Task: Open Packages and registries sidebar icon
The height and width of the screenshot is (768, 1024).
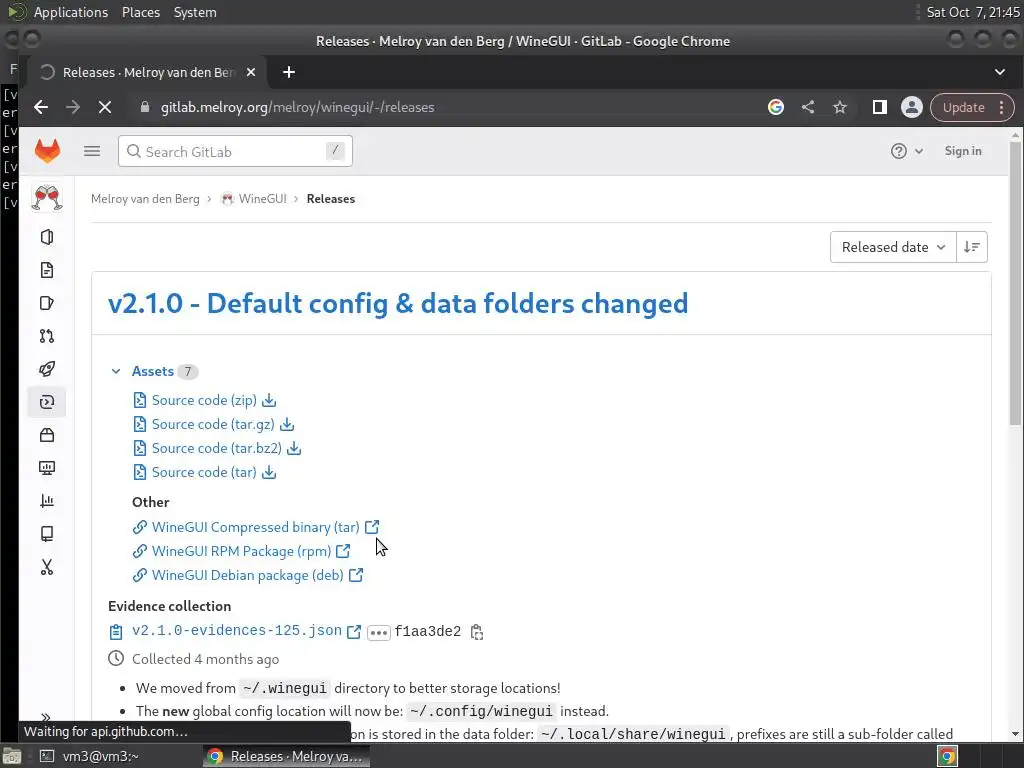Action: (47, 435)
